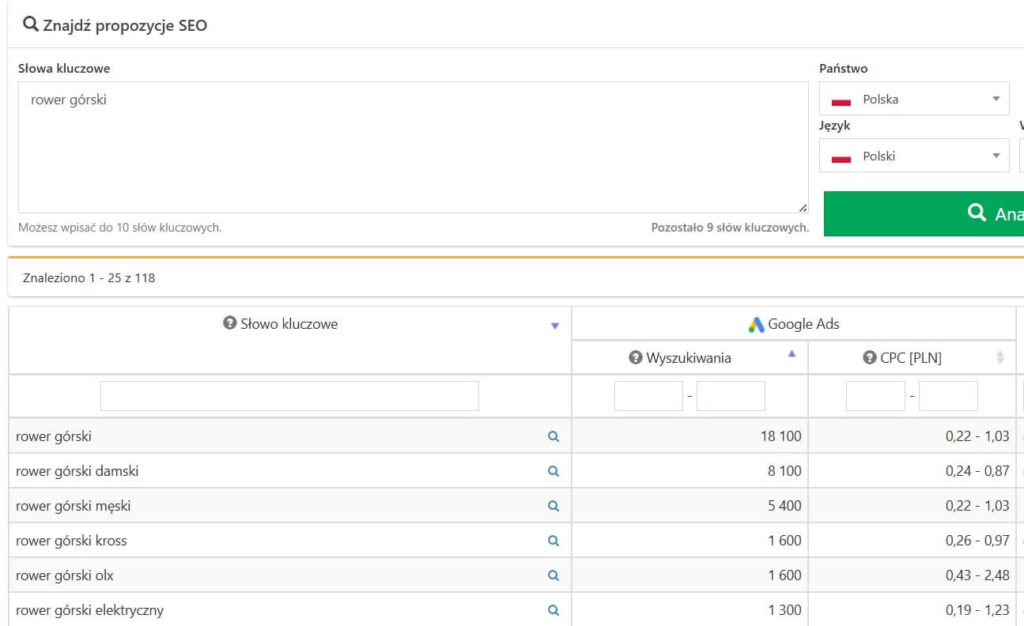Click minimum Wyszukiwania filter field
The width and height of the screenshot is (1024, 626).
point(648,396)
